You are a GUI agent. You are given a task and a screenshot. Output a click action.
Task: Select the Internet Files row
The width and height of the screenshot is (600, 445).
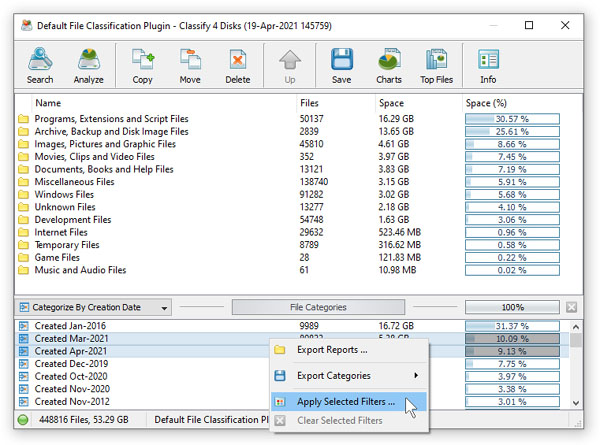(298, 232)
